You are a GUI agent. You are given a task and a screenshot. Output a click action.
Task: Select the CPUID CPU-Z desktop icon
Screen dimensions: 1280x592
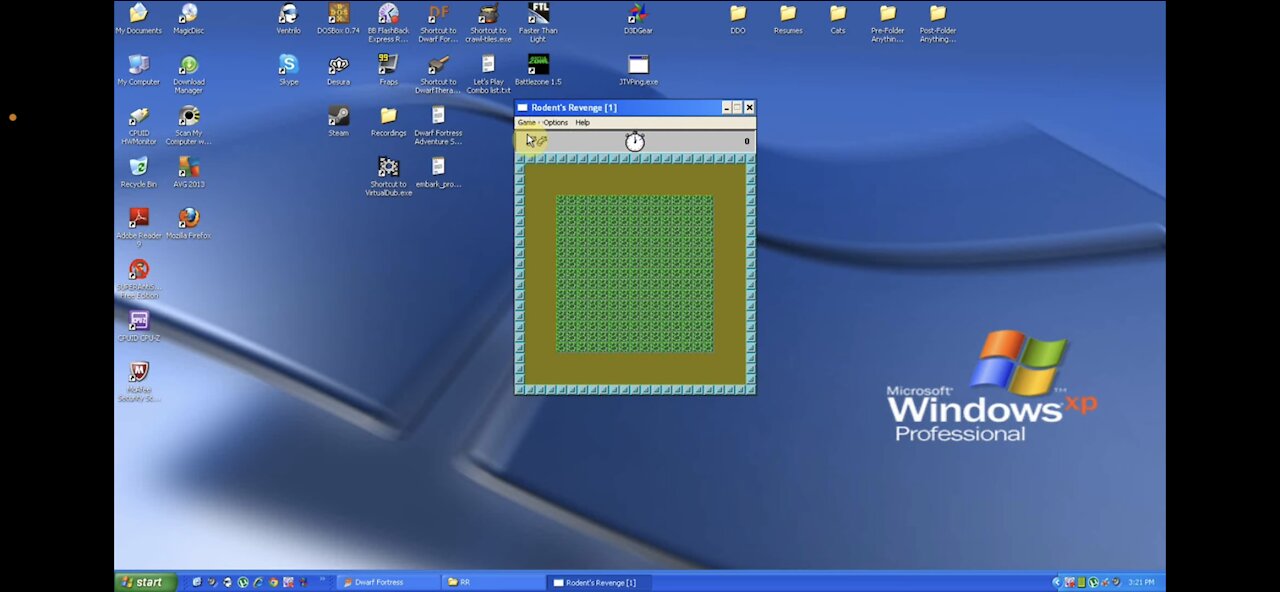point(139,325)
